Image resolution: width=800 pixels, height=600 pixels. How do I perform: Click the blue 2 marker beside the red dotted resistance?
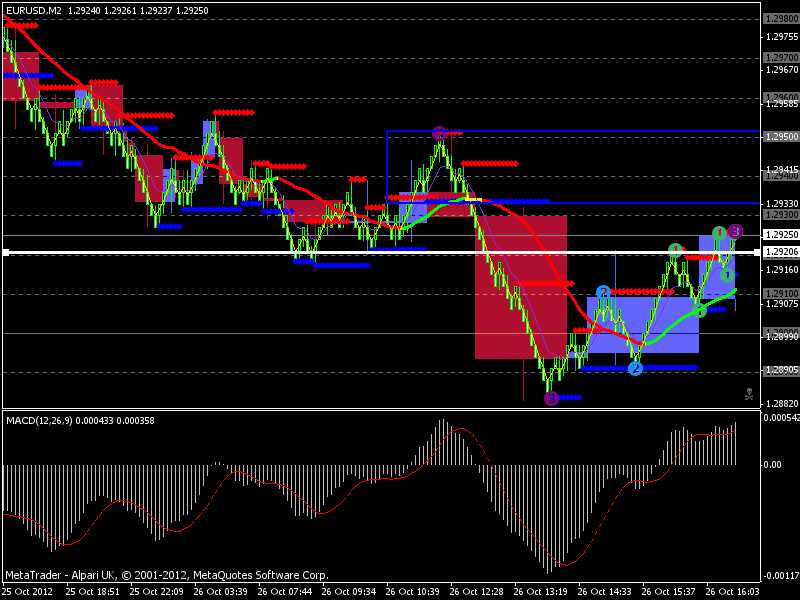tap(603, 292)
